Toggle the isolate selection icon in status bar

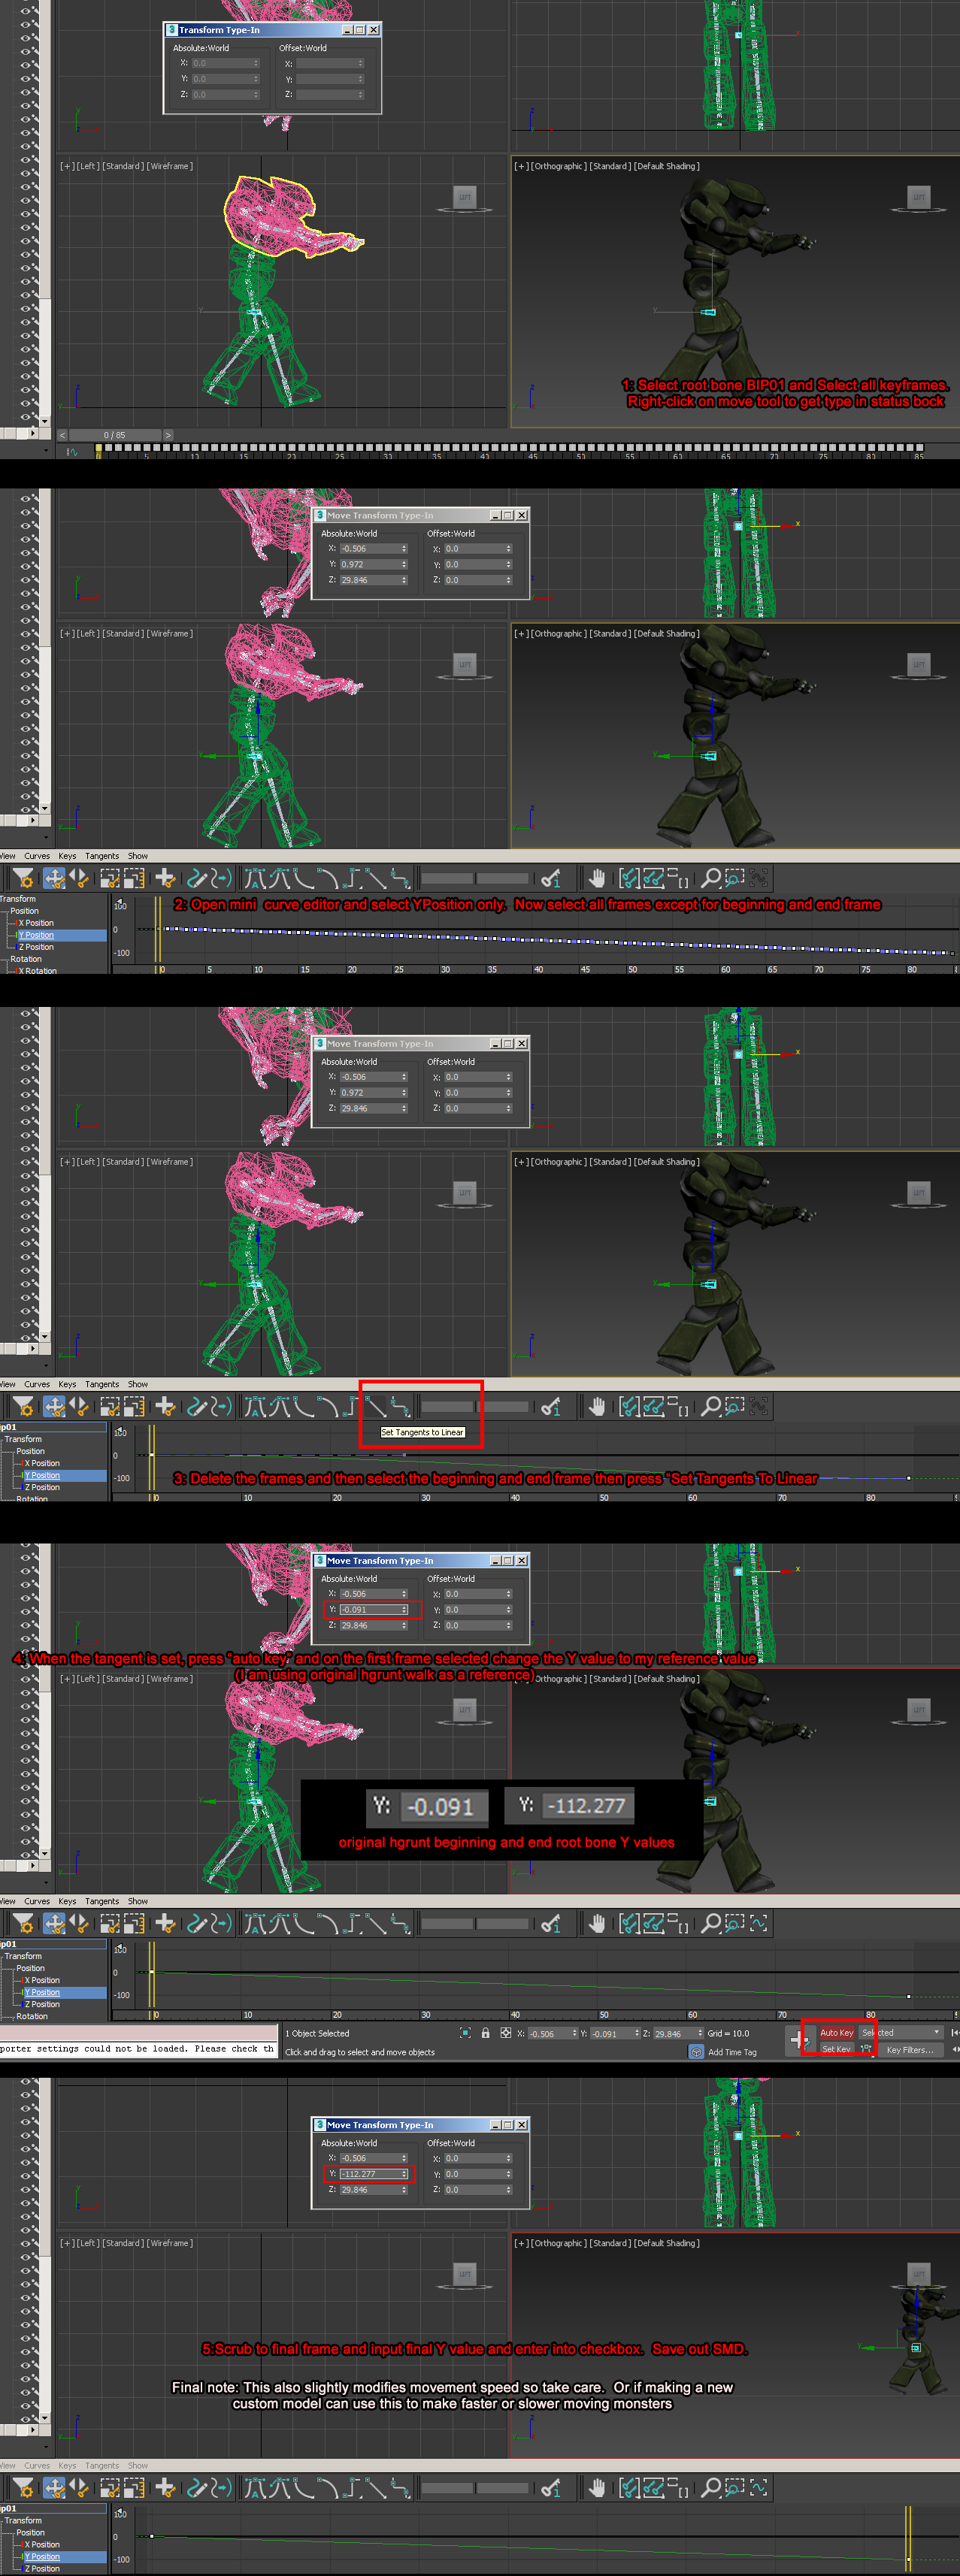465,2033
